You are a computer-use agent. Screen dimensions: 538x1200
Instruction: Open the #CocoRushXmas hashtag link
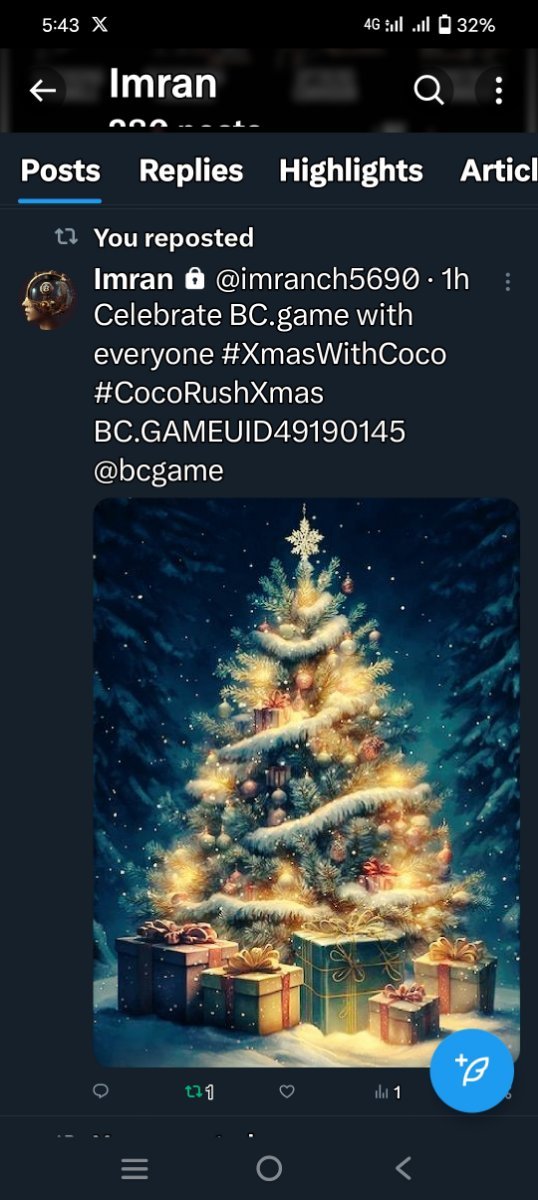[x=209, y=392]
